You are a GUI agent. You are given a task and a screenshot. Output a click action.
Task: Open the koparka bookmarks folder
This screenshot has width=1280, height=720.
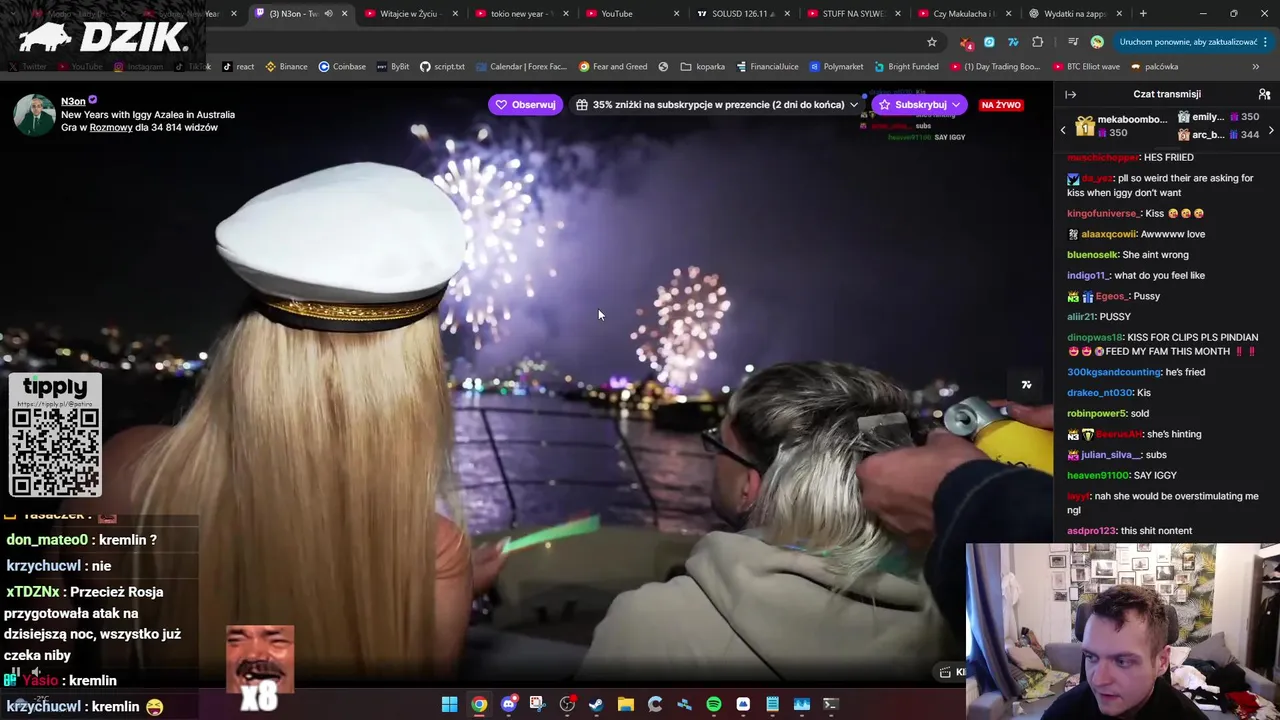pos(702,67)
